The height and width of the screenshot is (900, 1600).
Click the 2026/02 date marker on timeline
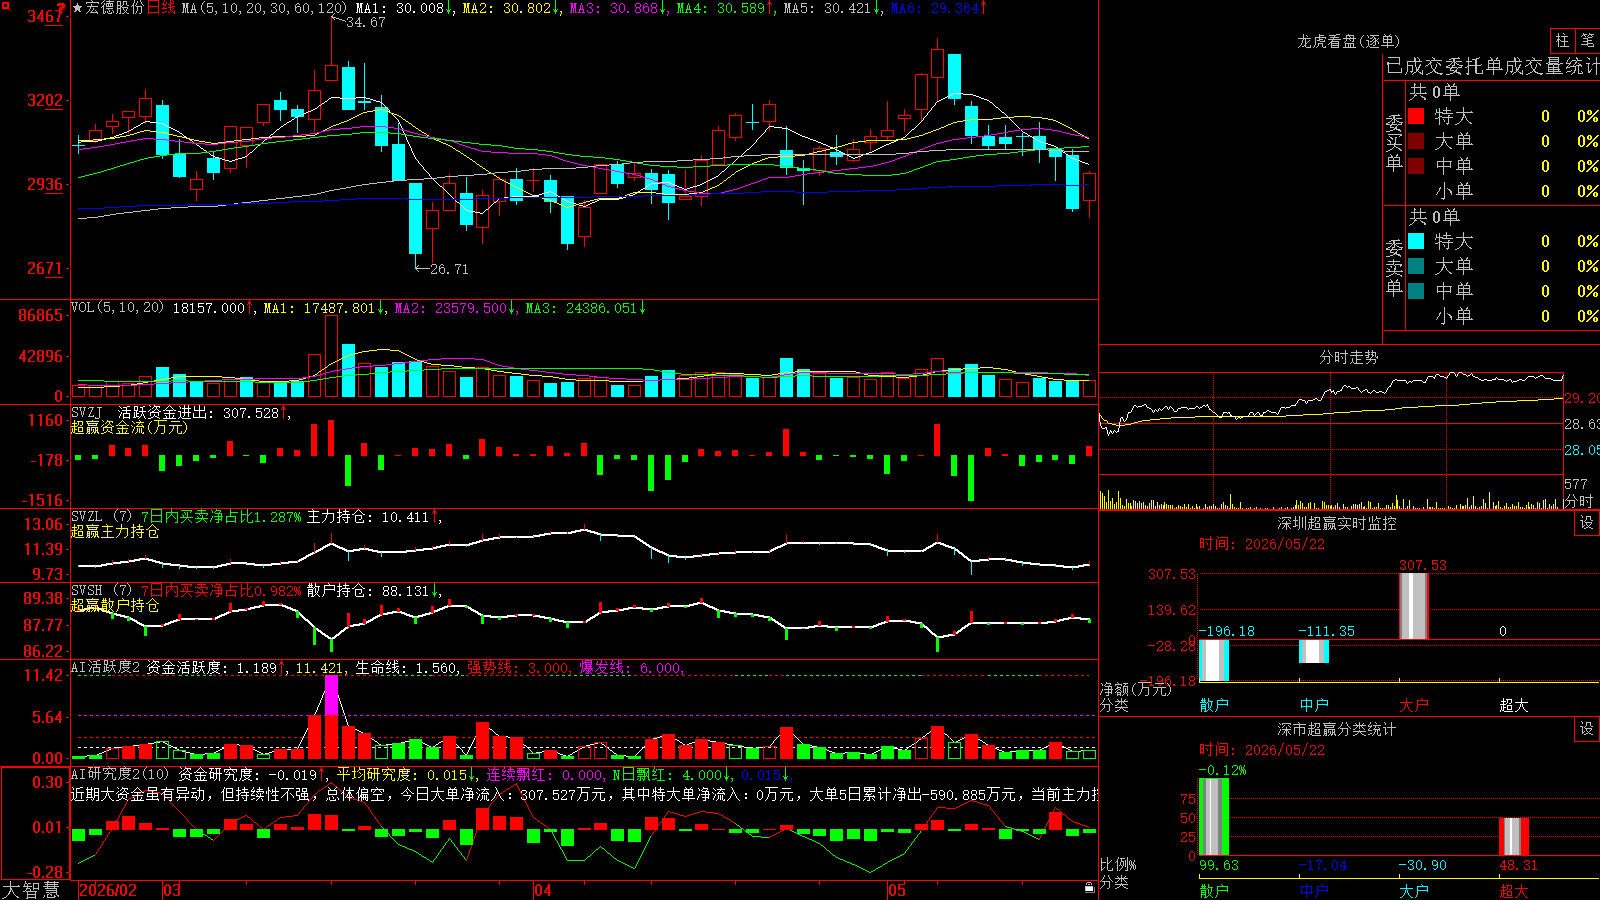click(x=108, y=890)
